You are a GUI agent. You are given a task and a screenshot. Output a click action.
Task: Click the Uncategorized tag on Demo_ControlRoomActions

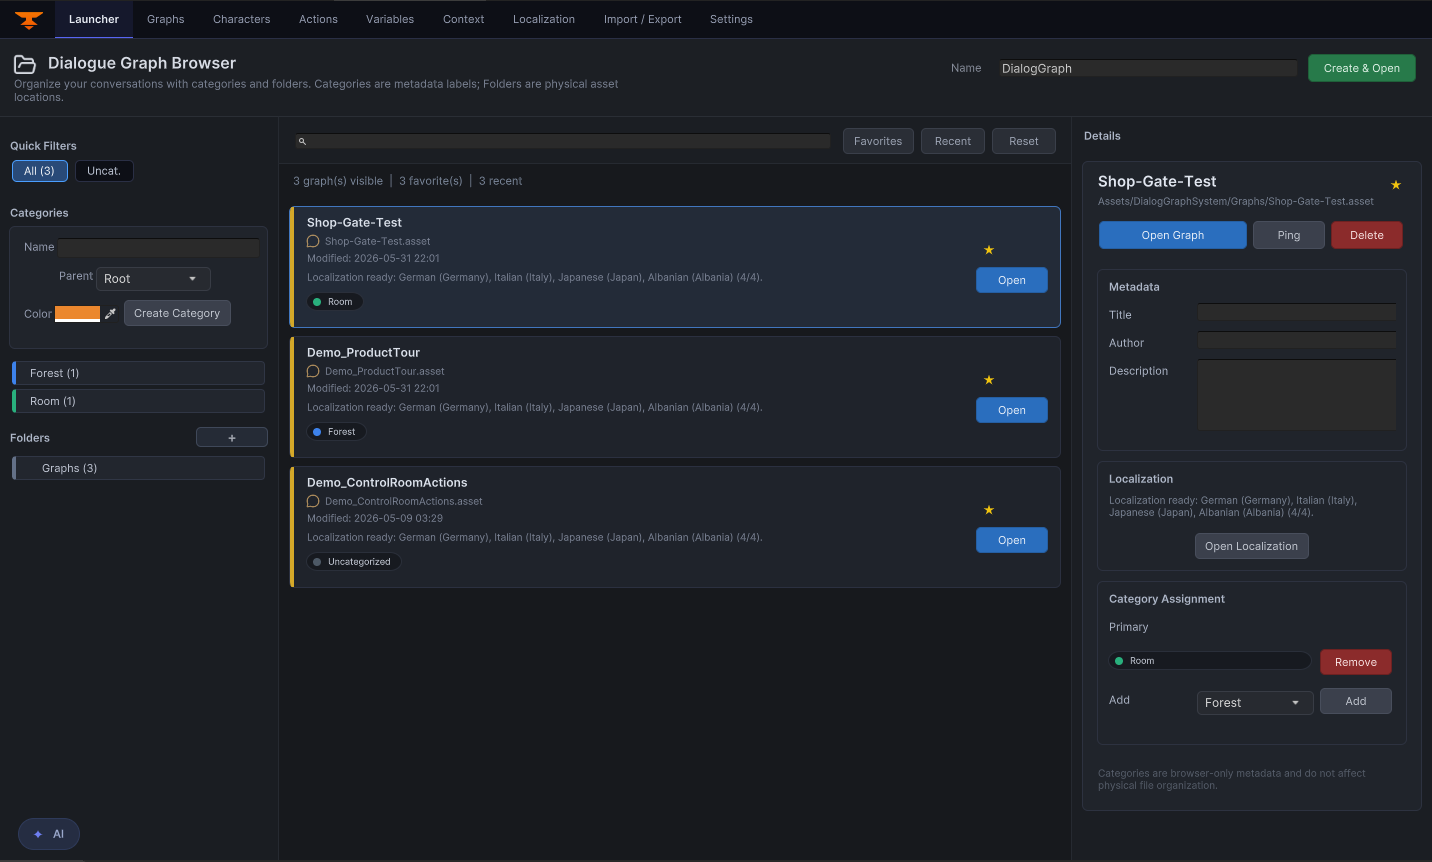click(x=354, y=562)
